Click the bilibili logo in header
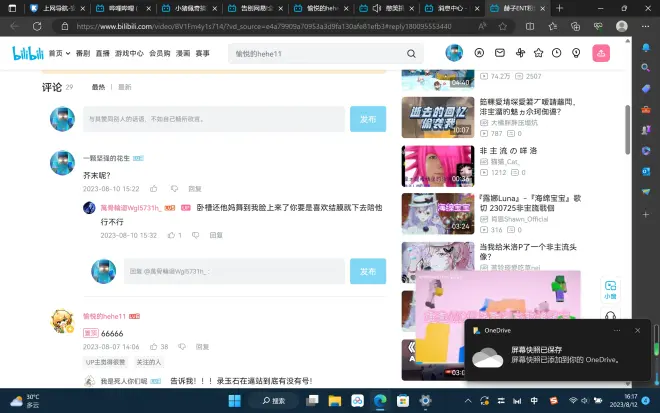The image size is (660, 413). coord(27,53)
